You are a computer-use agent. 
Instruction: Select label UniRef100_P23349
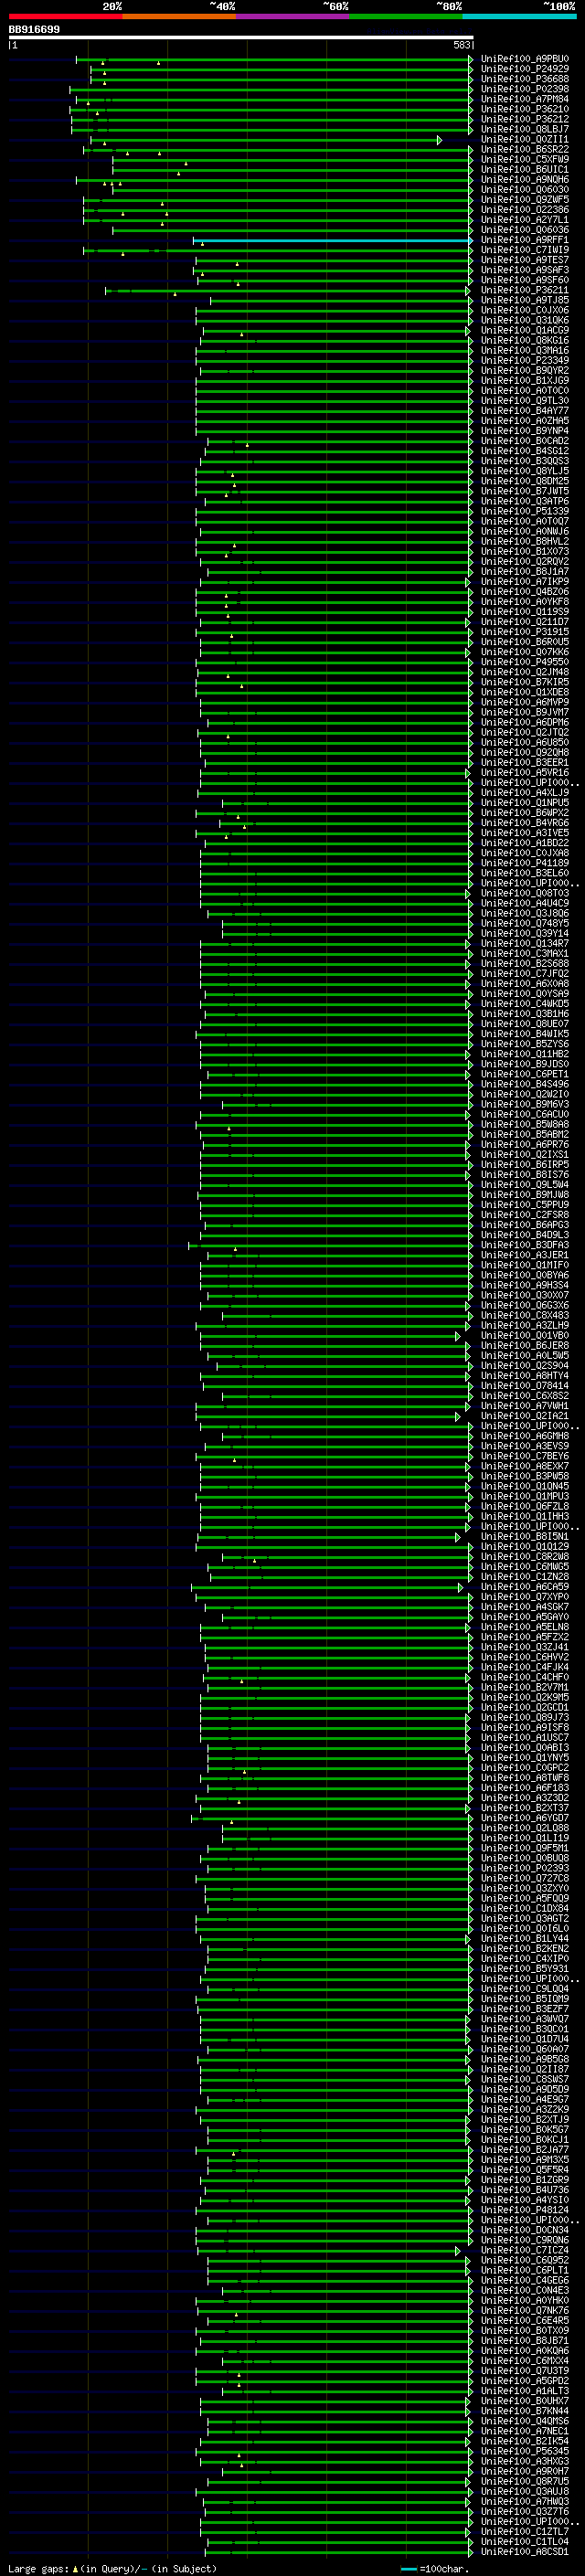tap(524, 361)
